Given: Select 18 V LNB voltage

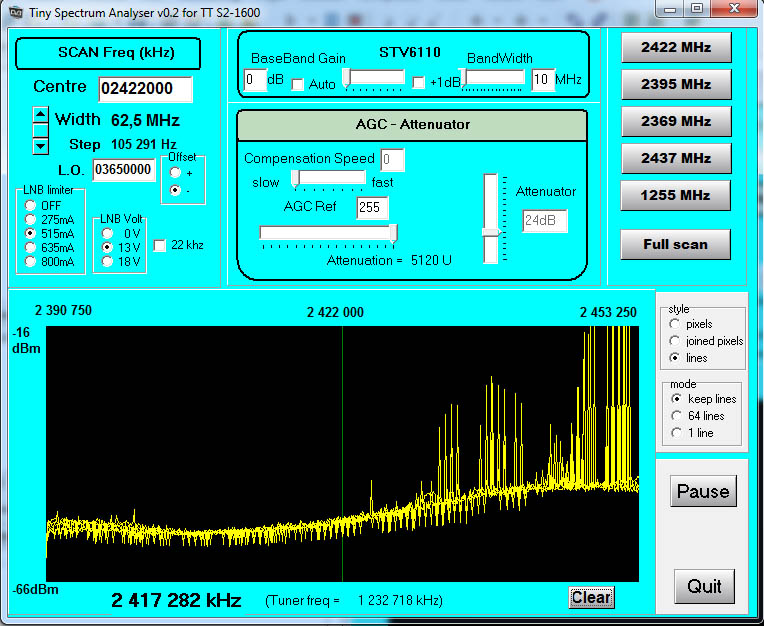Looking at the screenshot, I should tap(107, 262).
